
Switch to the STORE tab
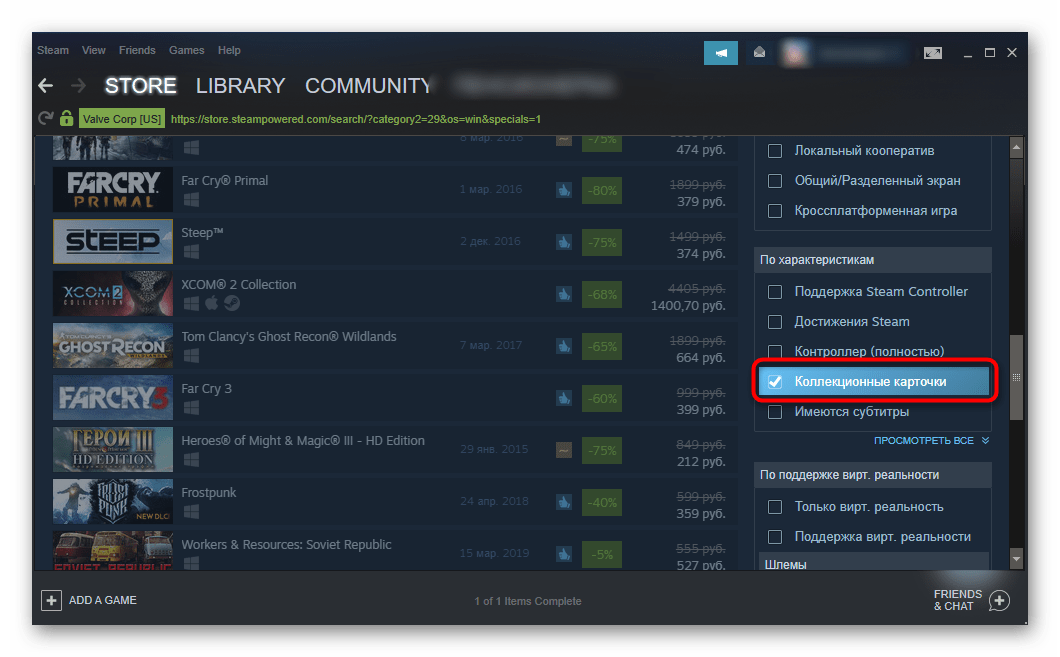(141, 86)
